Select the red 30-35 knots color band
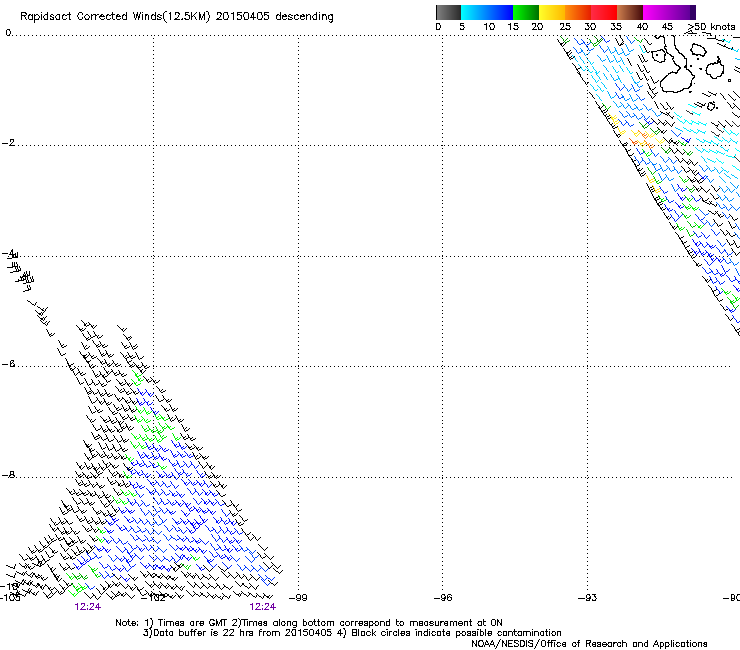The width and height of the screenshot is (740, 650). [x=604, y=12]
